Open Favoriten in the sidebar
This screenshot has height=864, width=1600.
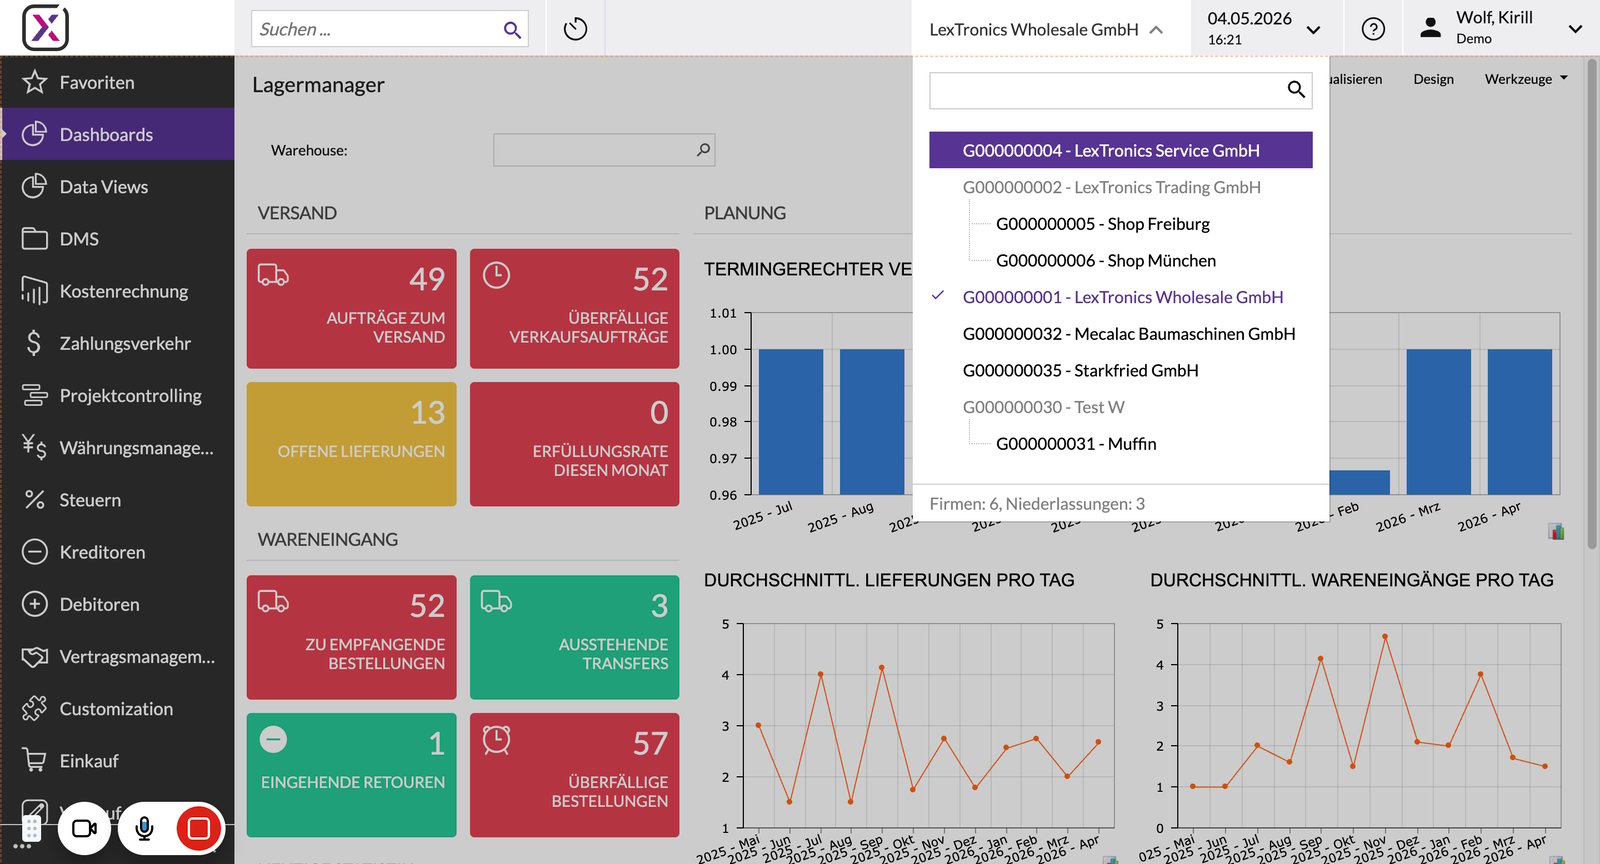[x=117, y=82]
